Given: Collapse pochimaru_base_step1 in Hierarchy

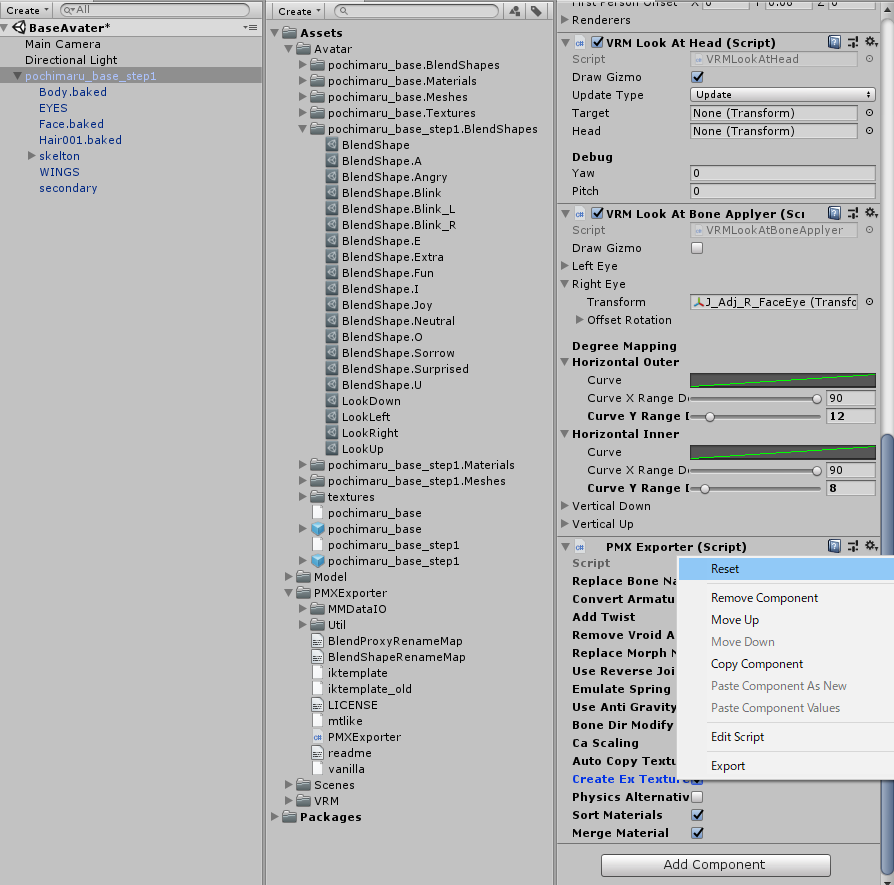Looking at the screenshot, I should click(x=17, y=76).
